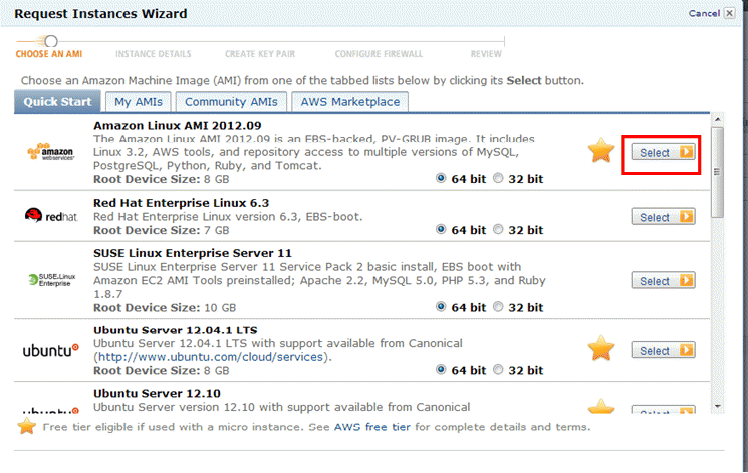The height and width of the screenshot is (473, 748).
Task: Open the ubuntu.com cloud services link
Action: point(210,357)
